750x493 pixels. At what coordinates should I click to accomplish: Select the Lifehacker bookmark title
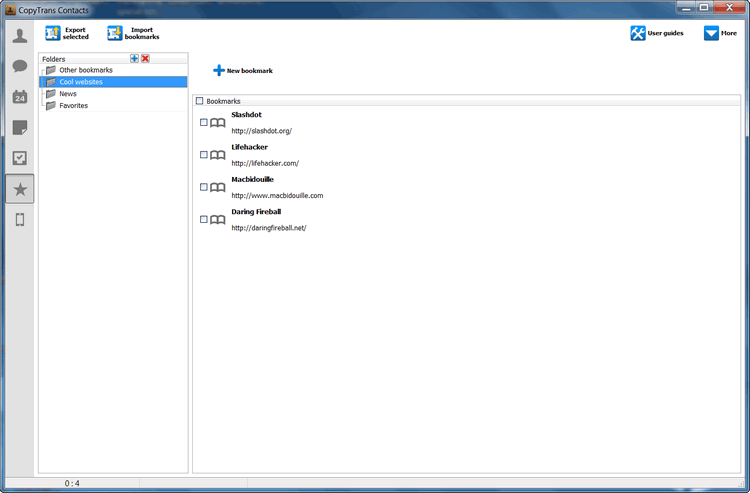coord(249,147)
